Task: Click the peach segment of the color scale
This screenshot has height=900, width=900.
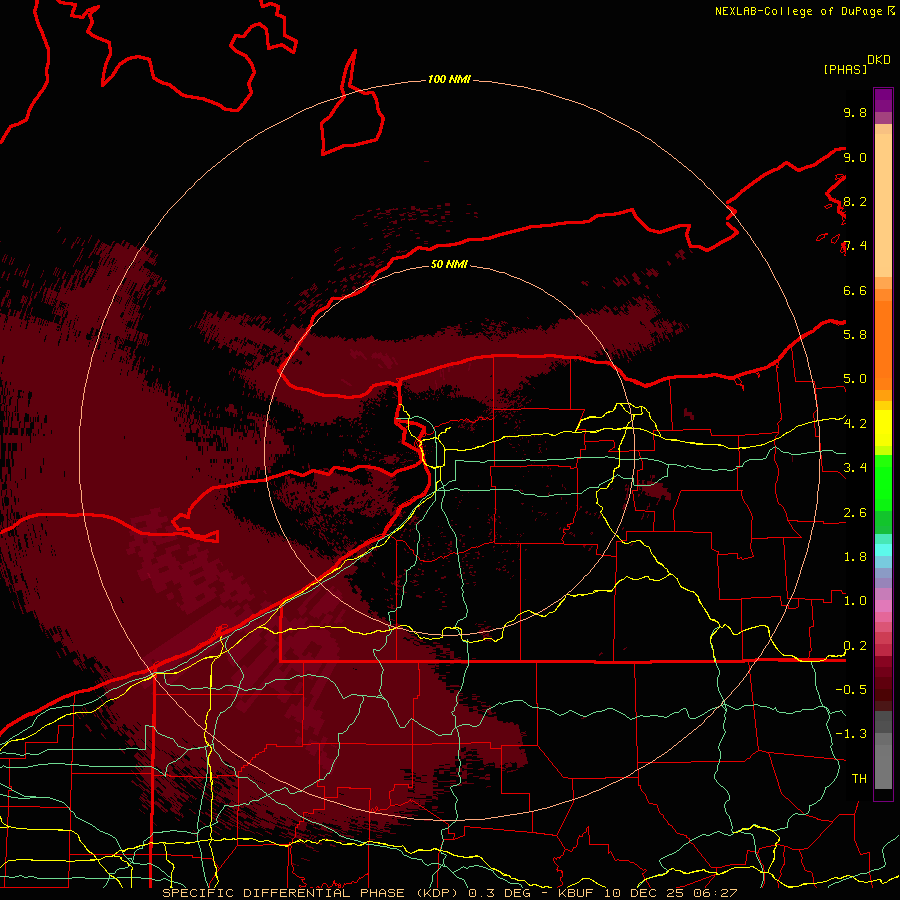Action: (x=883, y=205)
